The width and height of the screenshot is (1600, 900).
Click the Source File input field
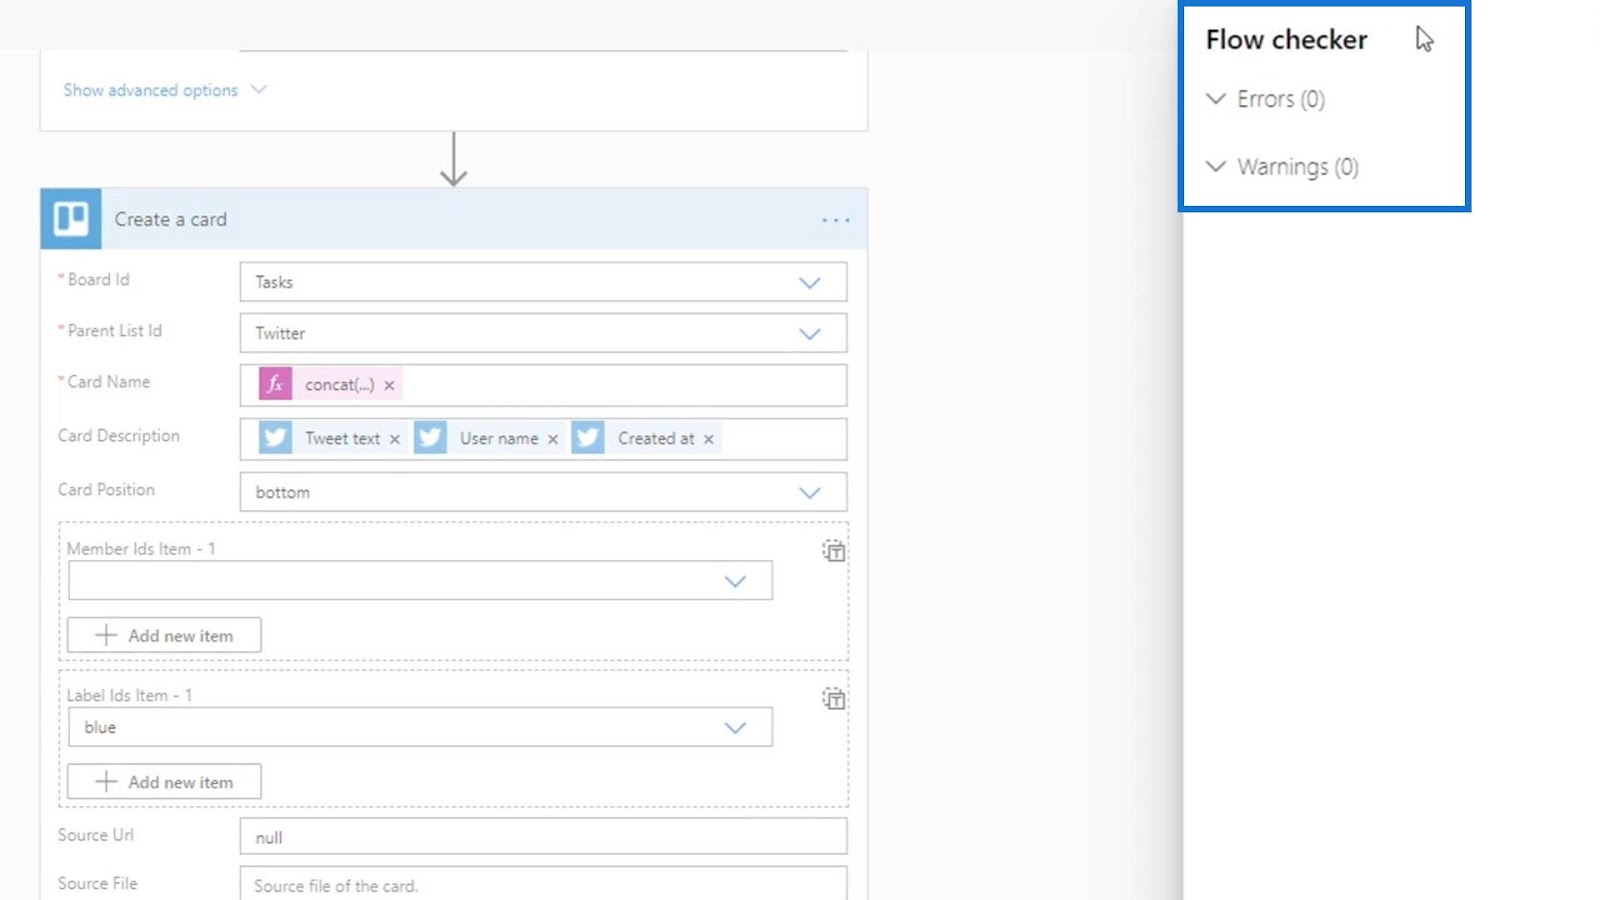click(x=543, y=884)
